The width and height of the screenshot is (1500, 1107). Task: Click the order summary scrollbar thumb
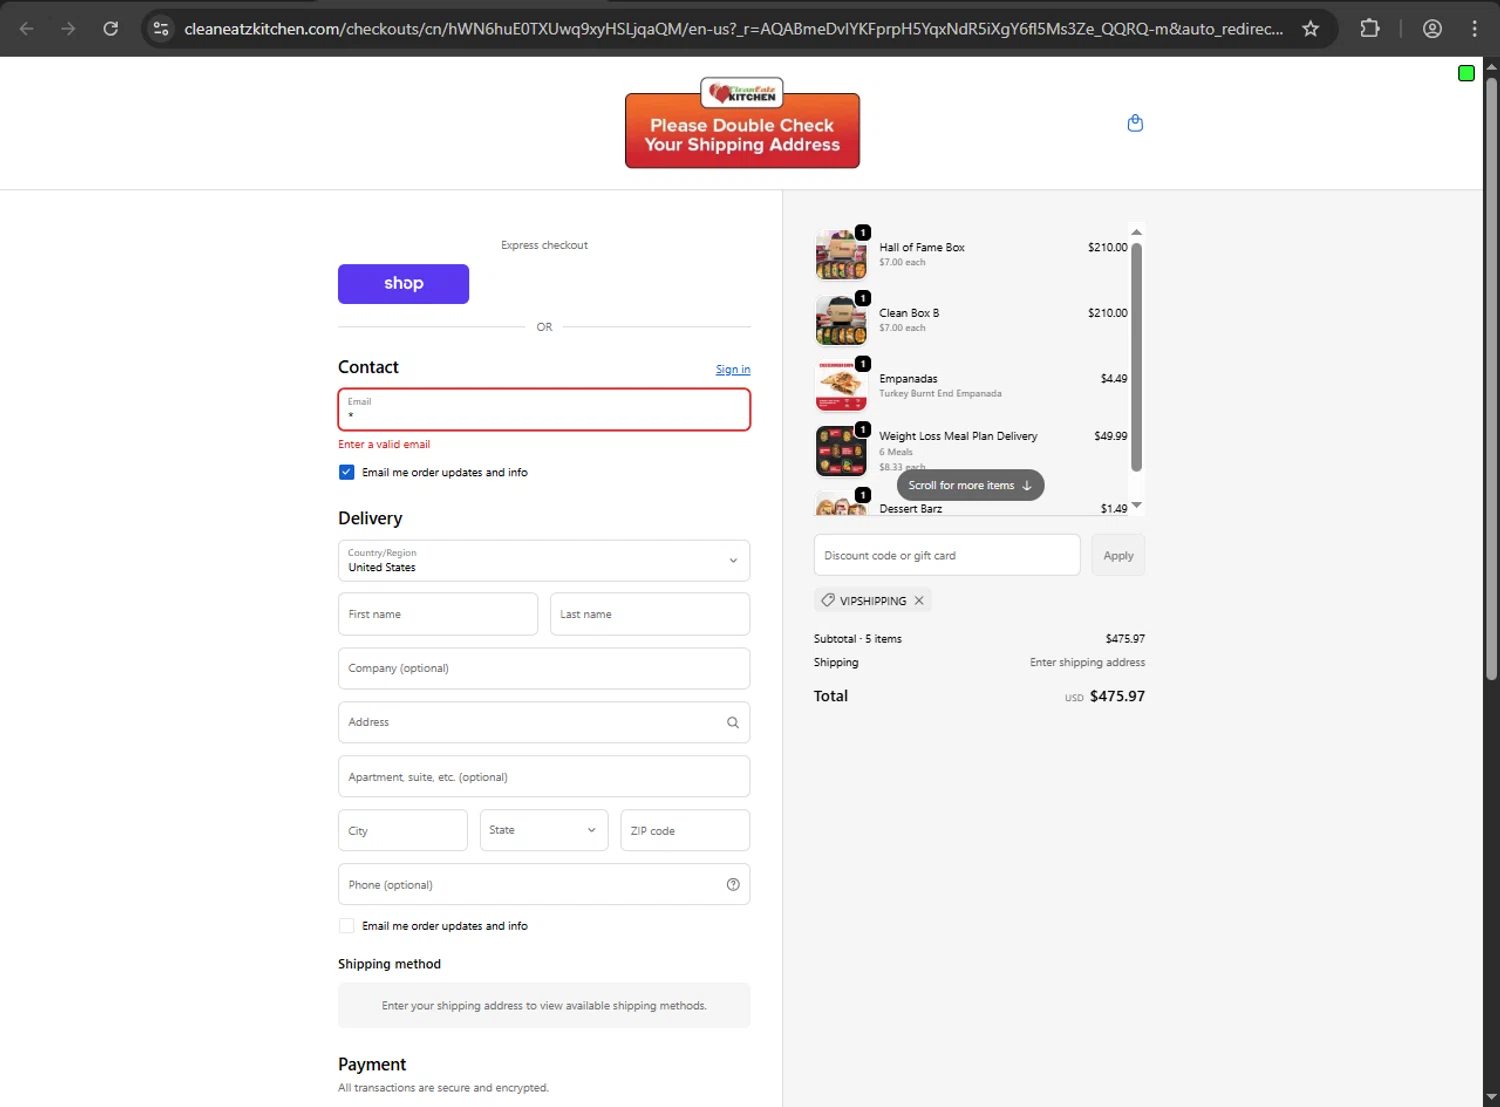[1136, 356]
